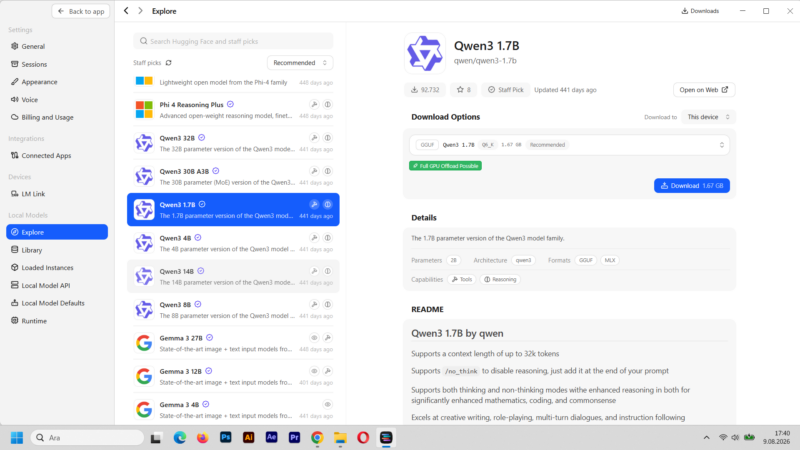
Task: Click the Staff Pick badge
Action: point(506,90)
